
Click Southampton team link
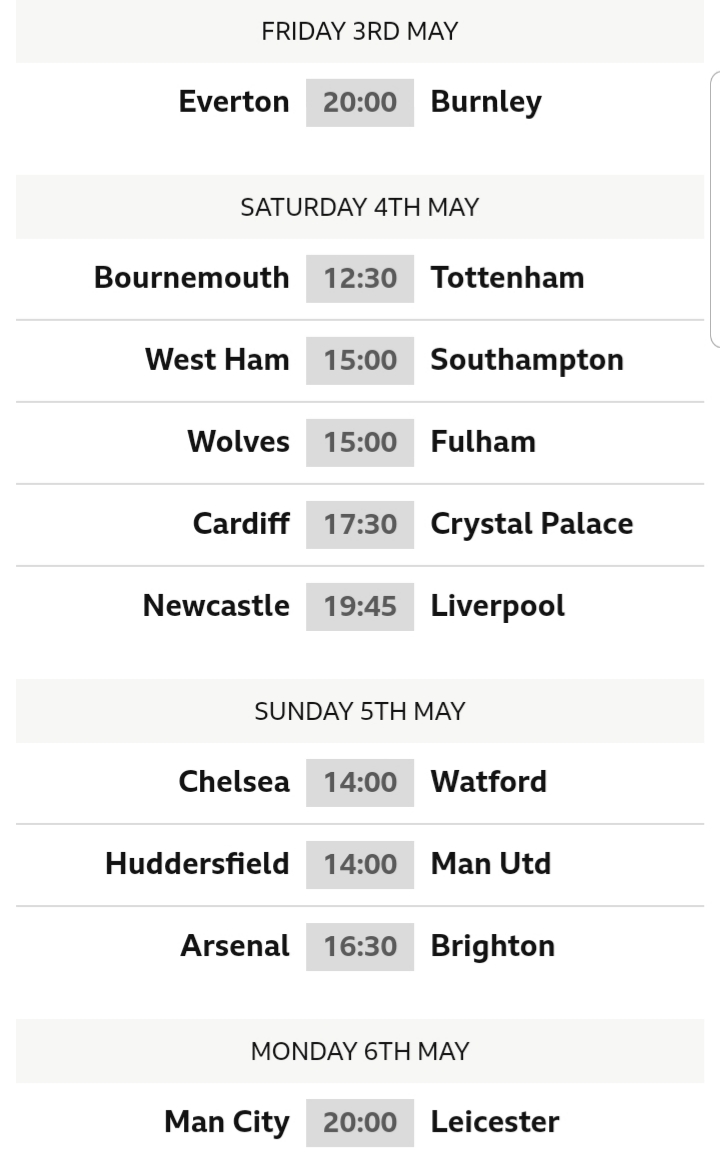tap(527, 360)
